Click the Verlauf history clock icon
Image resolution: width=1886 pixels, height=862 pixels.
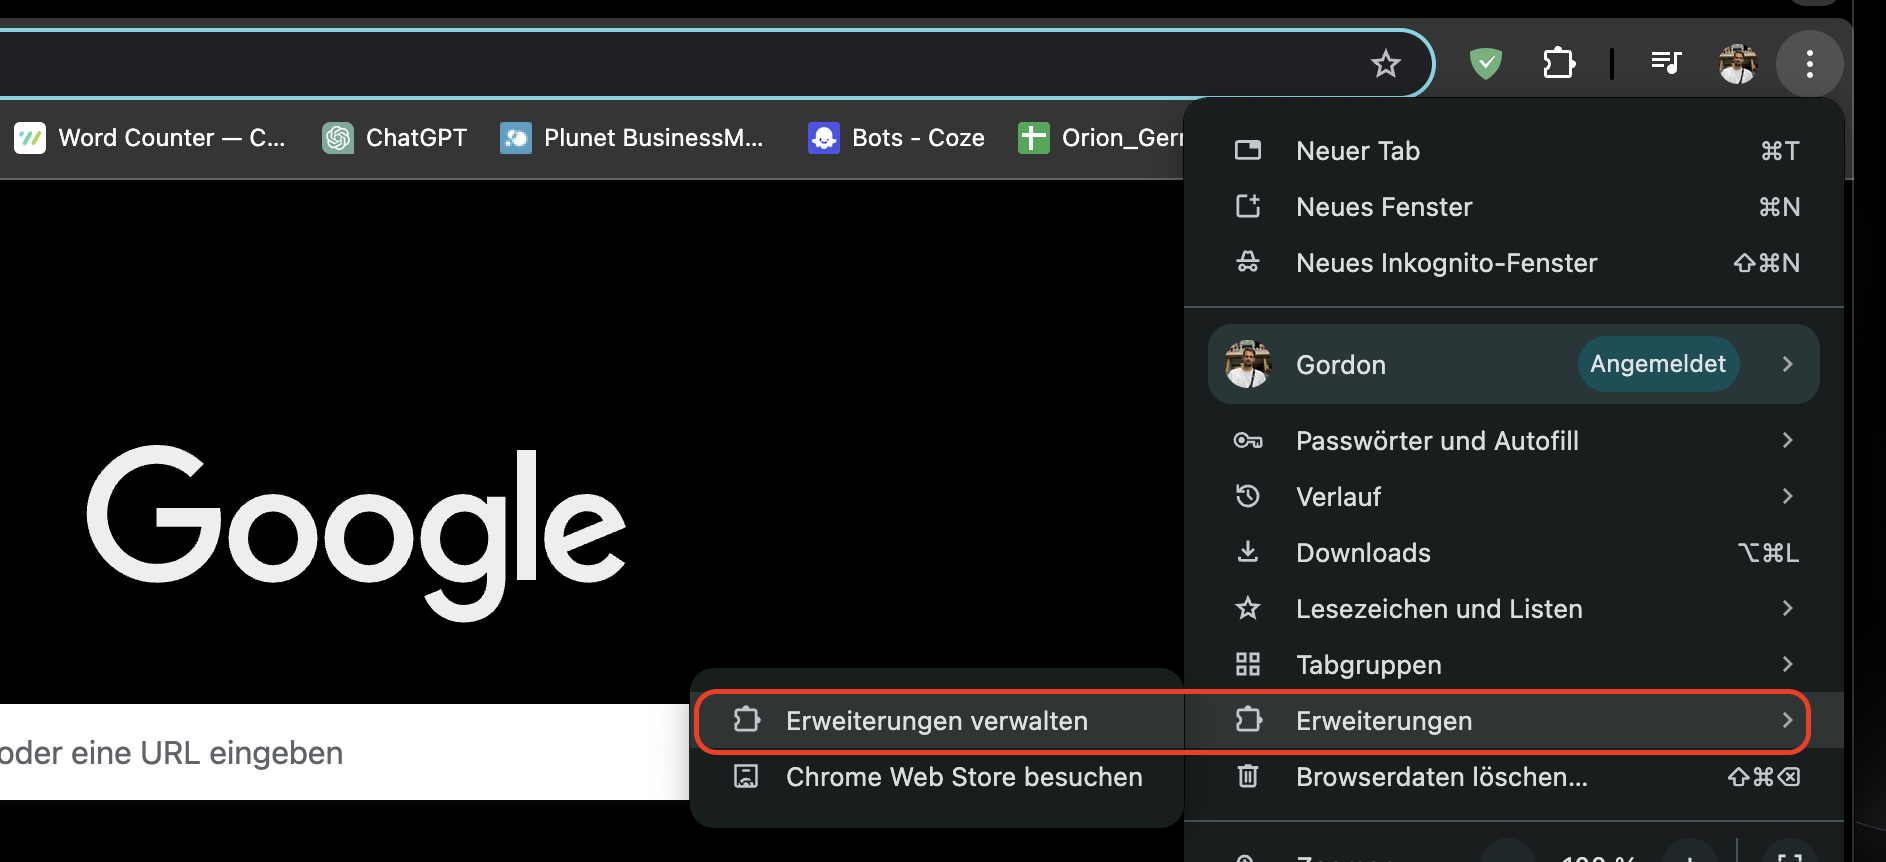[x=1248, y=496]
